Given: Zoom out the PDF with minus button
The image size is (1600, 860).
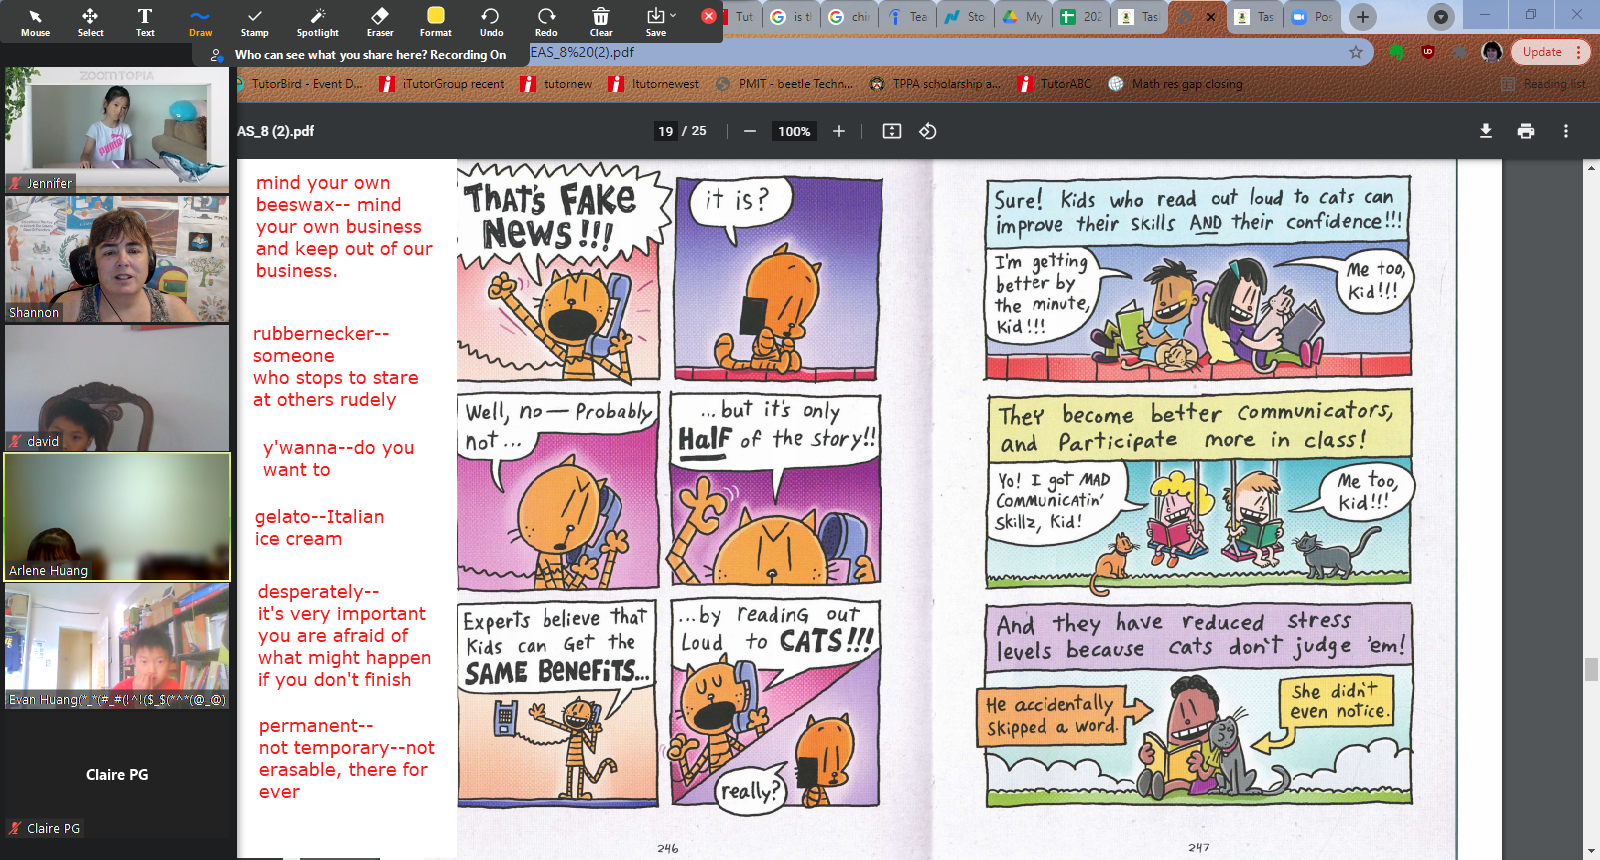Looking at the screenshot, I should (x=750, y=131).
